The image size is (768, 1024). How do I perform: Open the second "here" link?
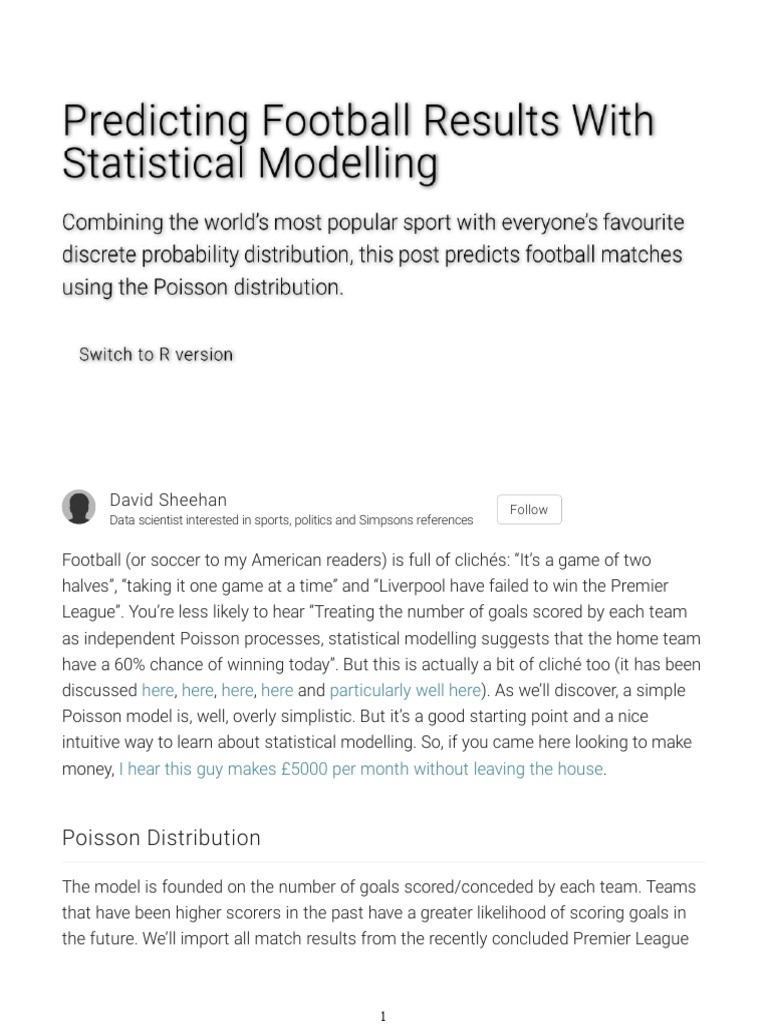pyautogui.click(x=198, y=690)
